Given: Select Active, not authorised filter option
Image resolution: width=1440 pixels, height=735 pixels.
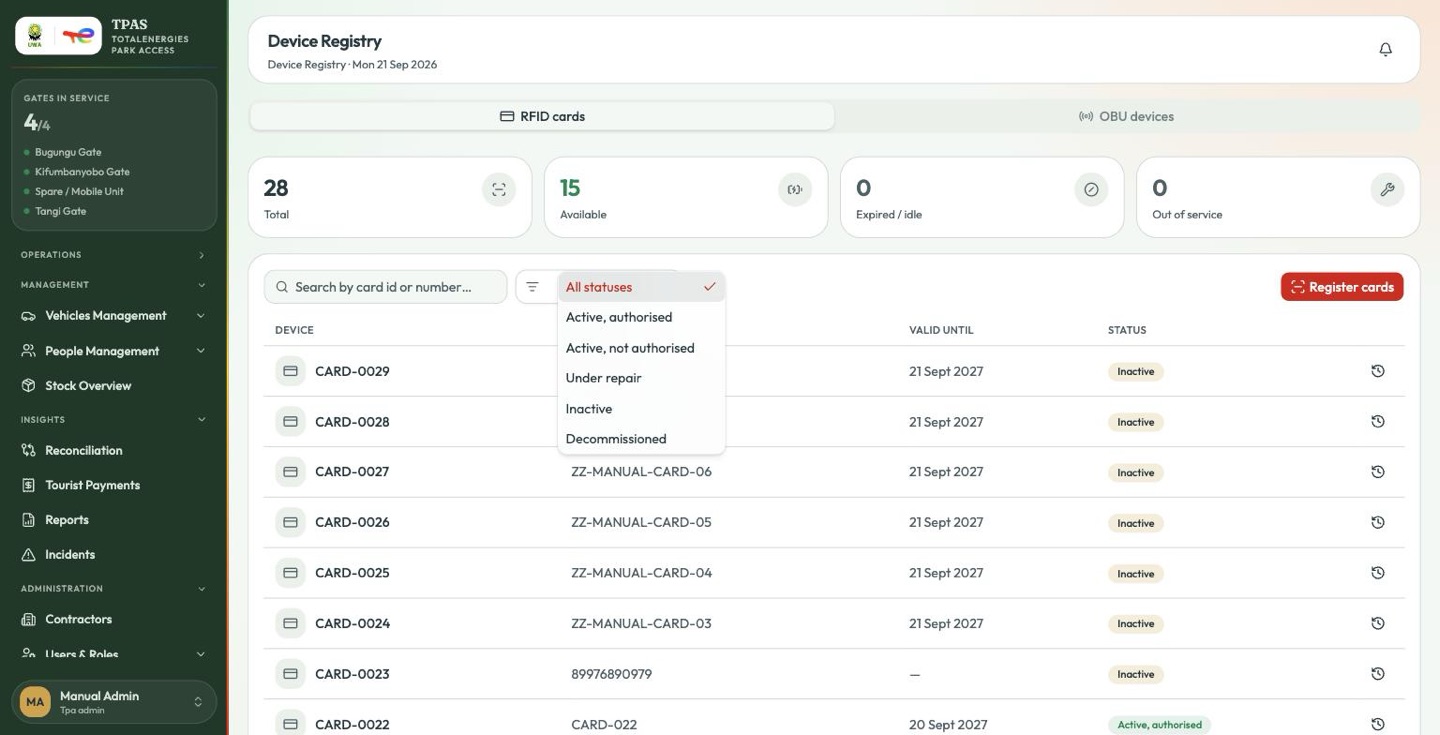Looking at the screenshot, I should (x=641, y=348).
